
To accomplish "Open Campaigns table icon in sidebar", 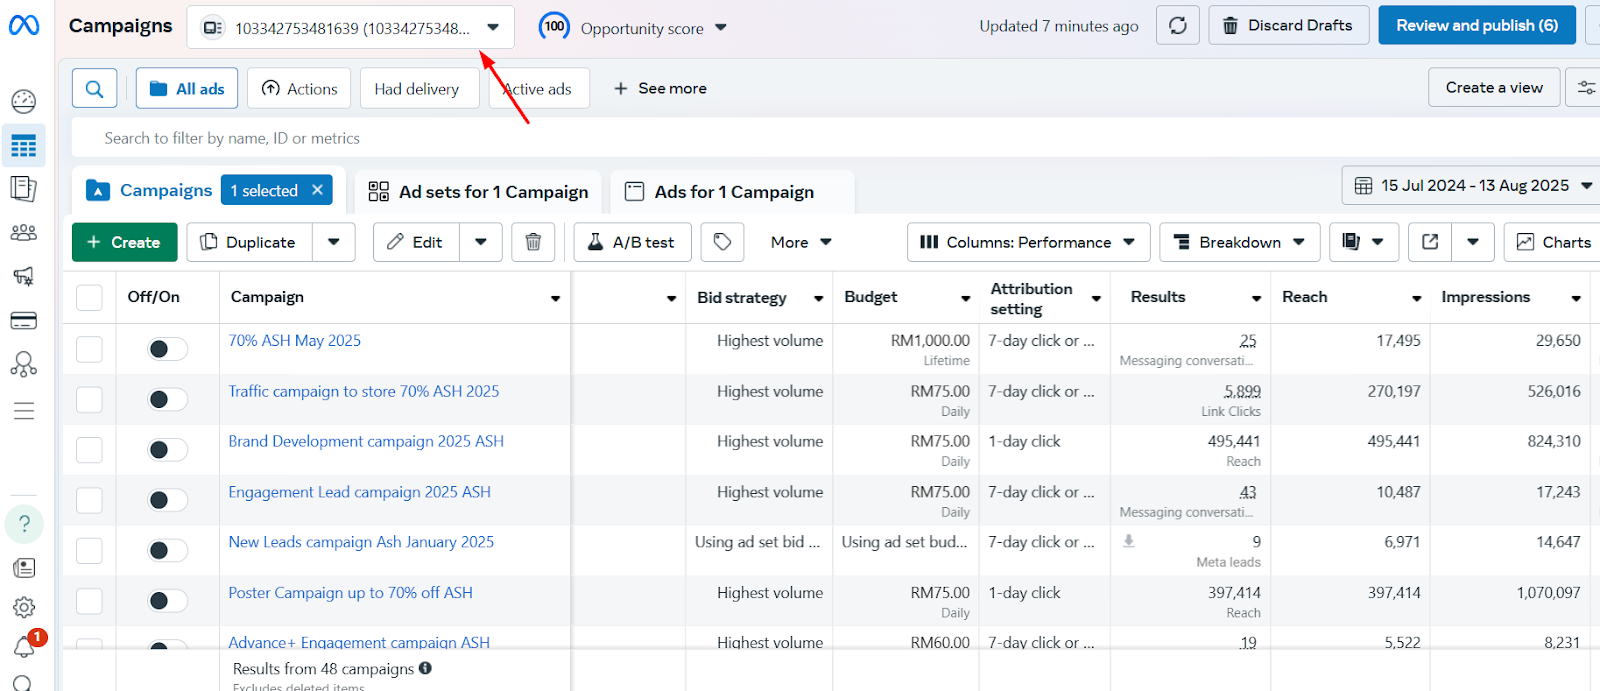I will 24,146.
